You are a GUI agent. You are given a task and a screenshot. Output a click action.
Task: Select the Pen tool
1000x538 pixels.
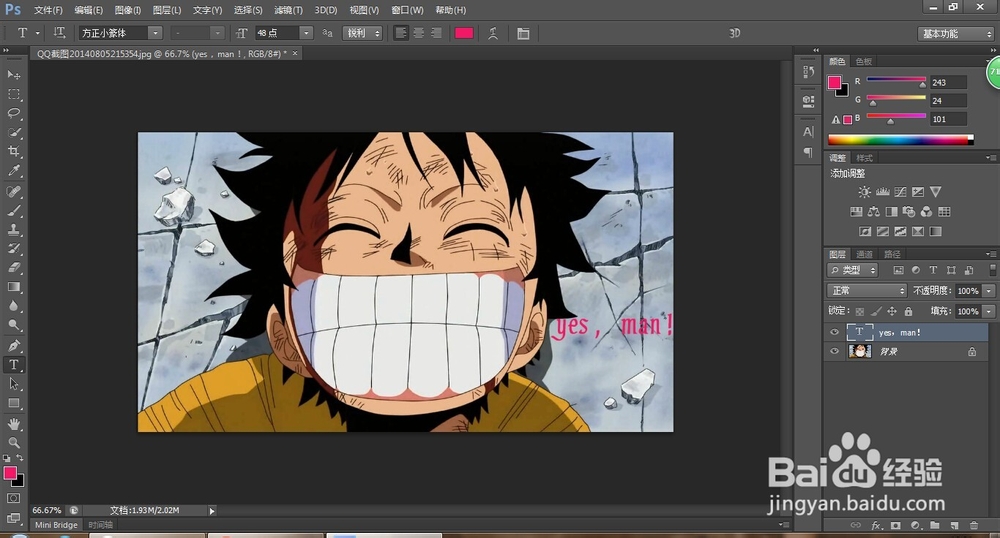13,345
